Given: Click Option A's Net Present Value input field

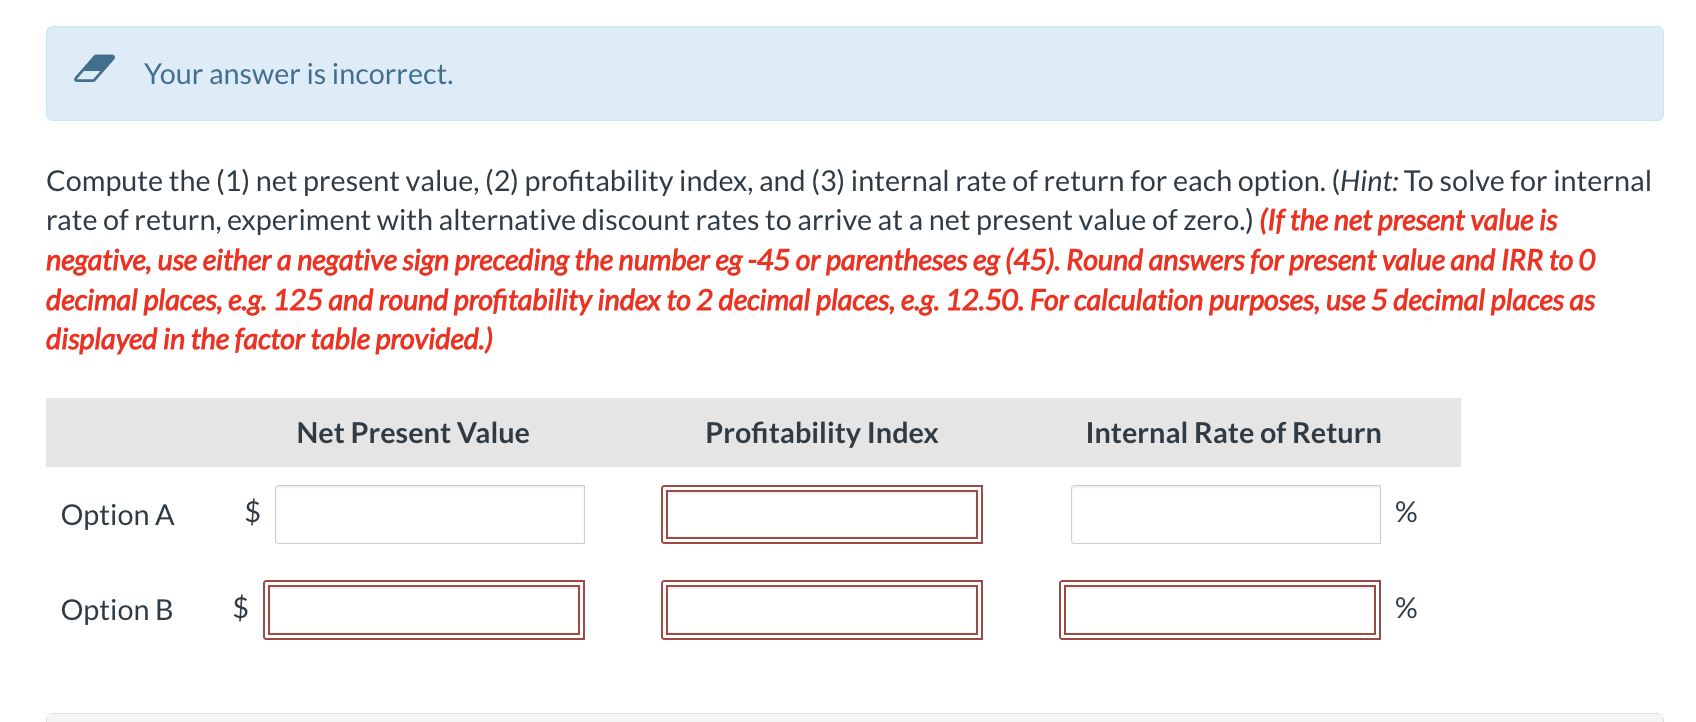Looking at the screenshot, I should coord(429,514).
